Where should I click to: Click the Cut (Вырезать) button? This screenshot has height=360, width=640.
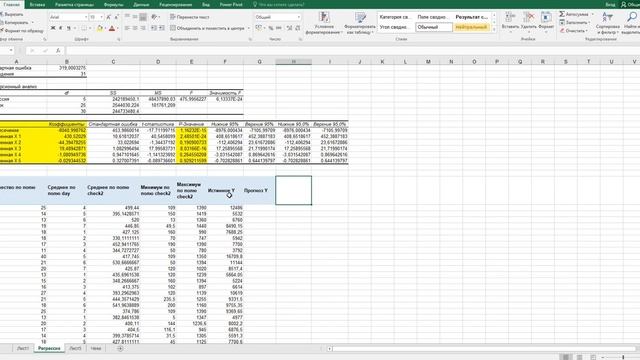pos(12,14)
